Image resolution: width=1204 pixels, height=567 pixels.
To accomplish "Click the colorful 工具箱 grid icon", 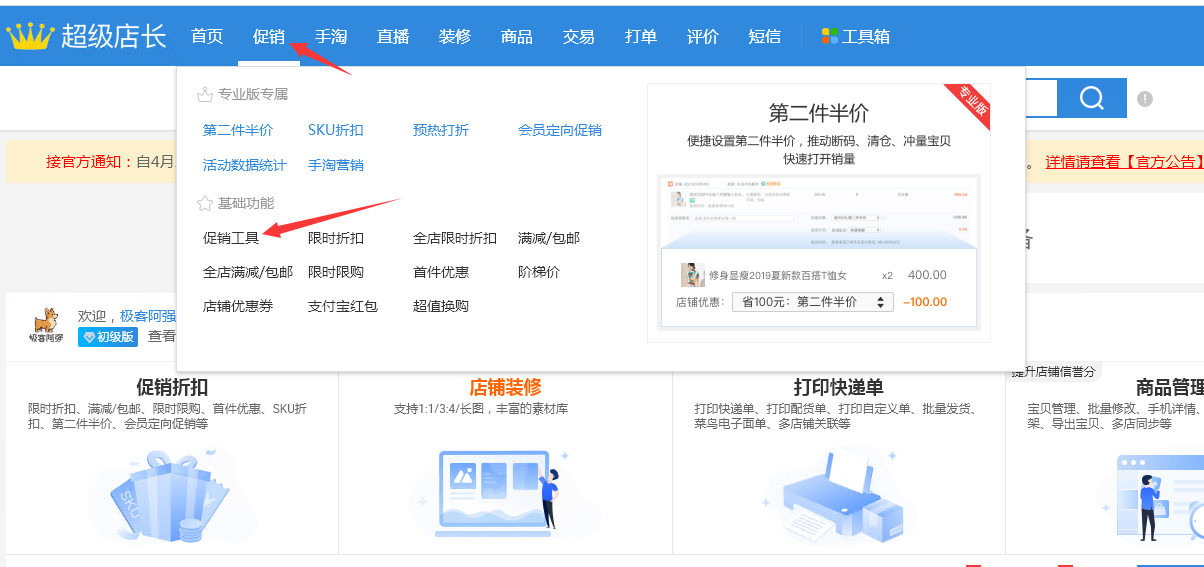I will tap(829, 36).
